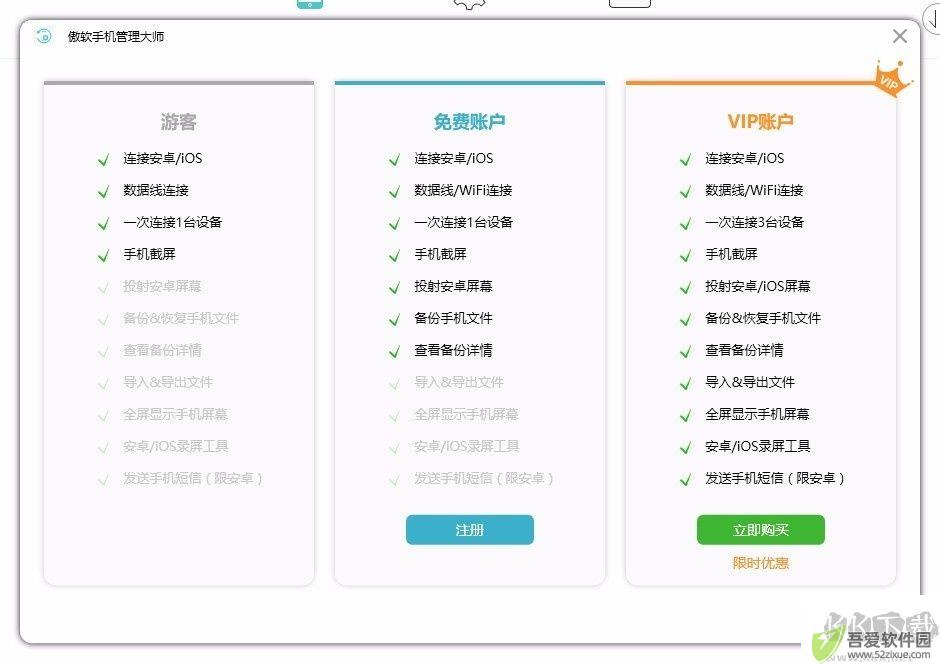The height and width of the screenshot is (664, 940).
Task: Click 投射安卓/iOS屏幕 in the VIP column
Action: pos(758,286)
